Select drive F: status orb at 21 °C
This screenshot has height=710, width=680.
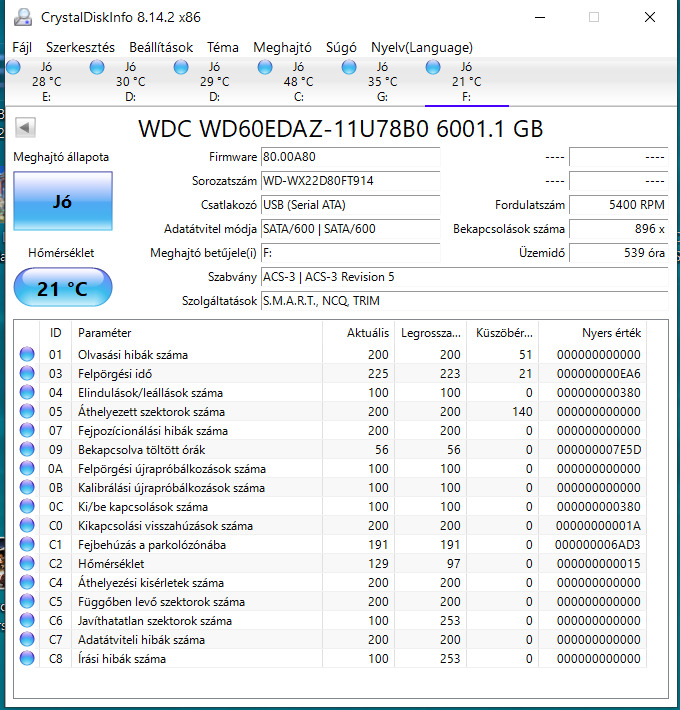click(433, 67)
